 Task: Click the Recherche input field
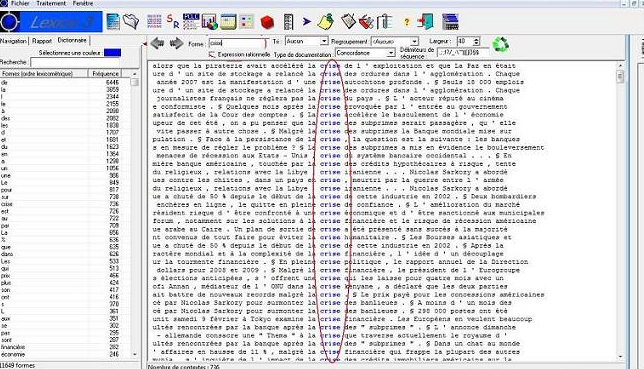75,62
